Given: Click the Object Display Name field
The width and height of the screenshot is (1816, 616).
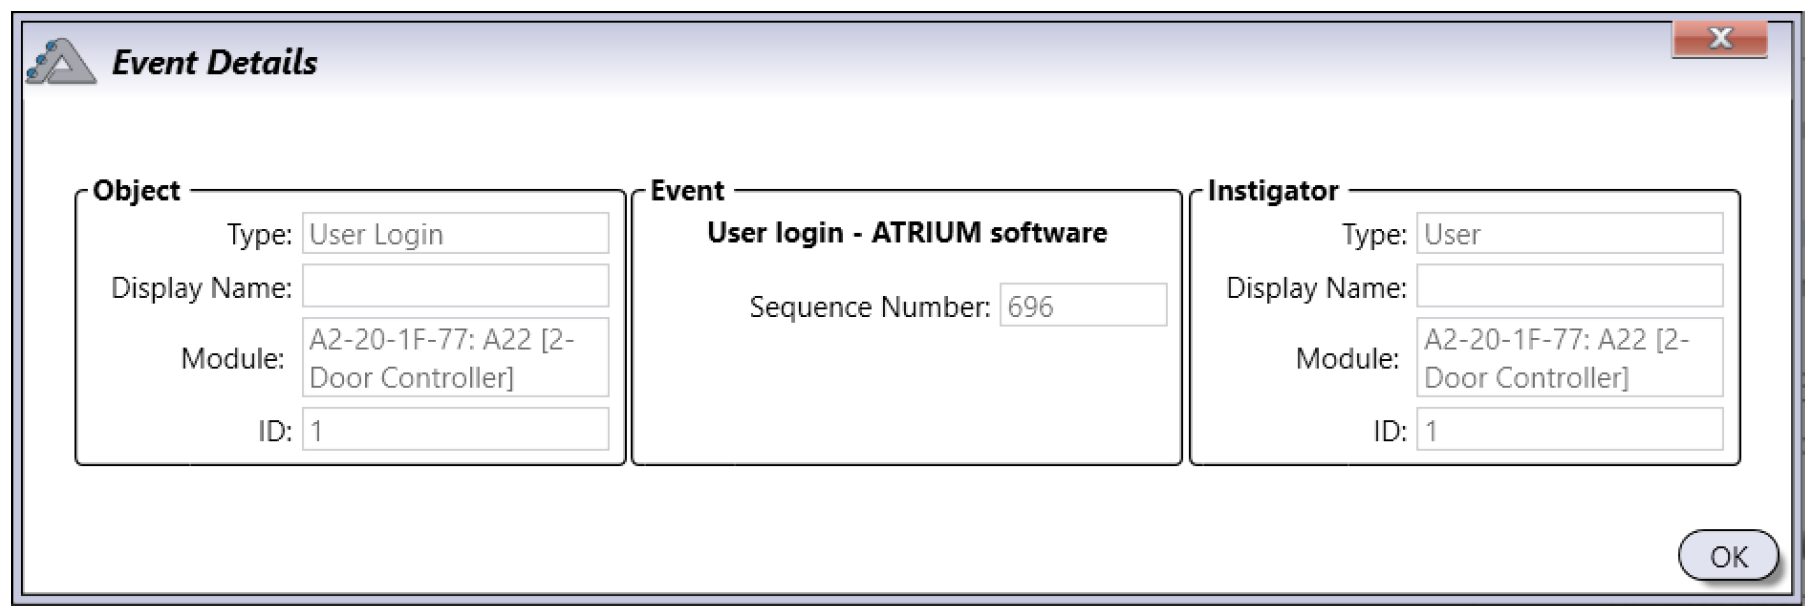Looking at the screenshot, I should pyautogui.click(x=456, y=286).
